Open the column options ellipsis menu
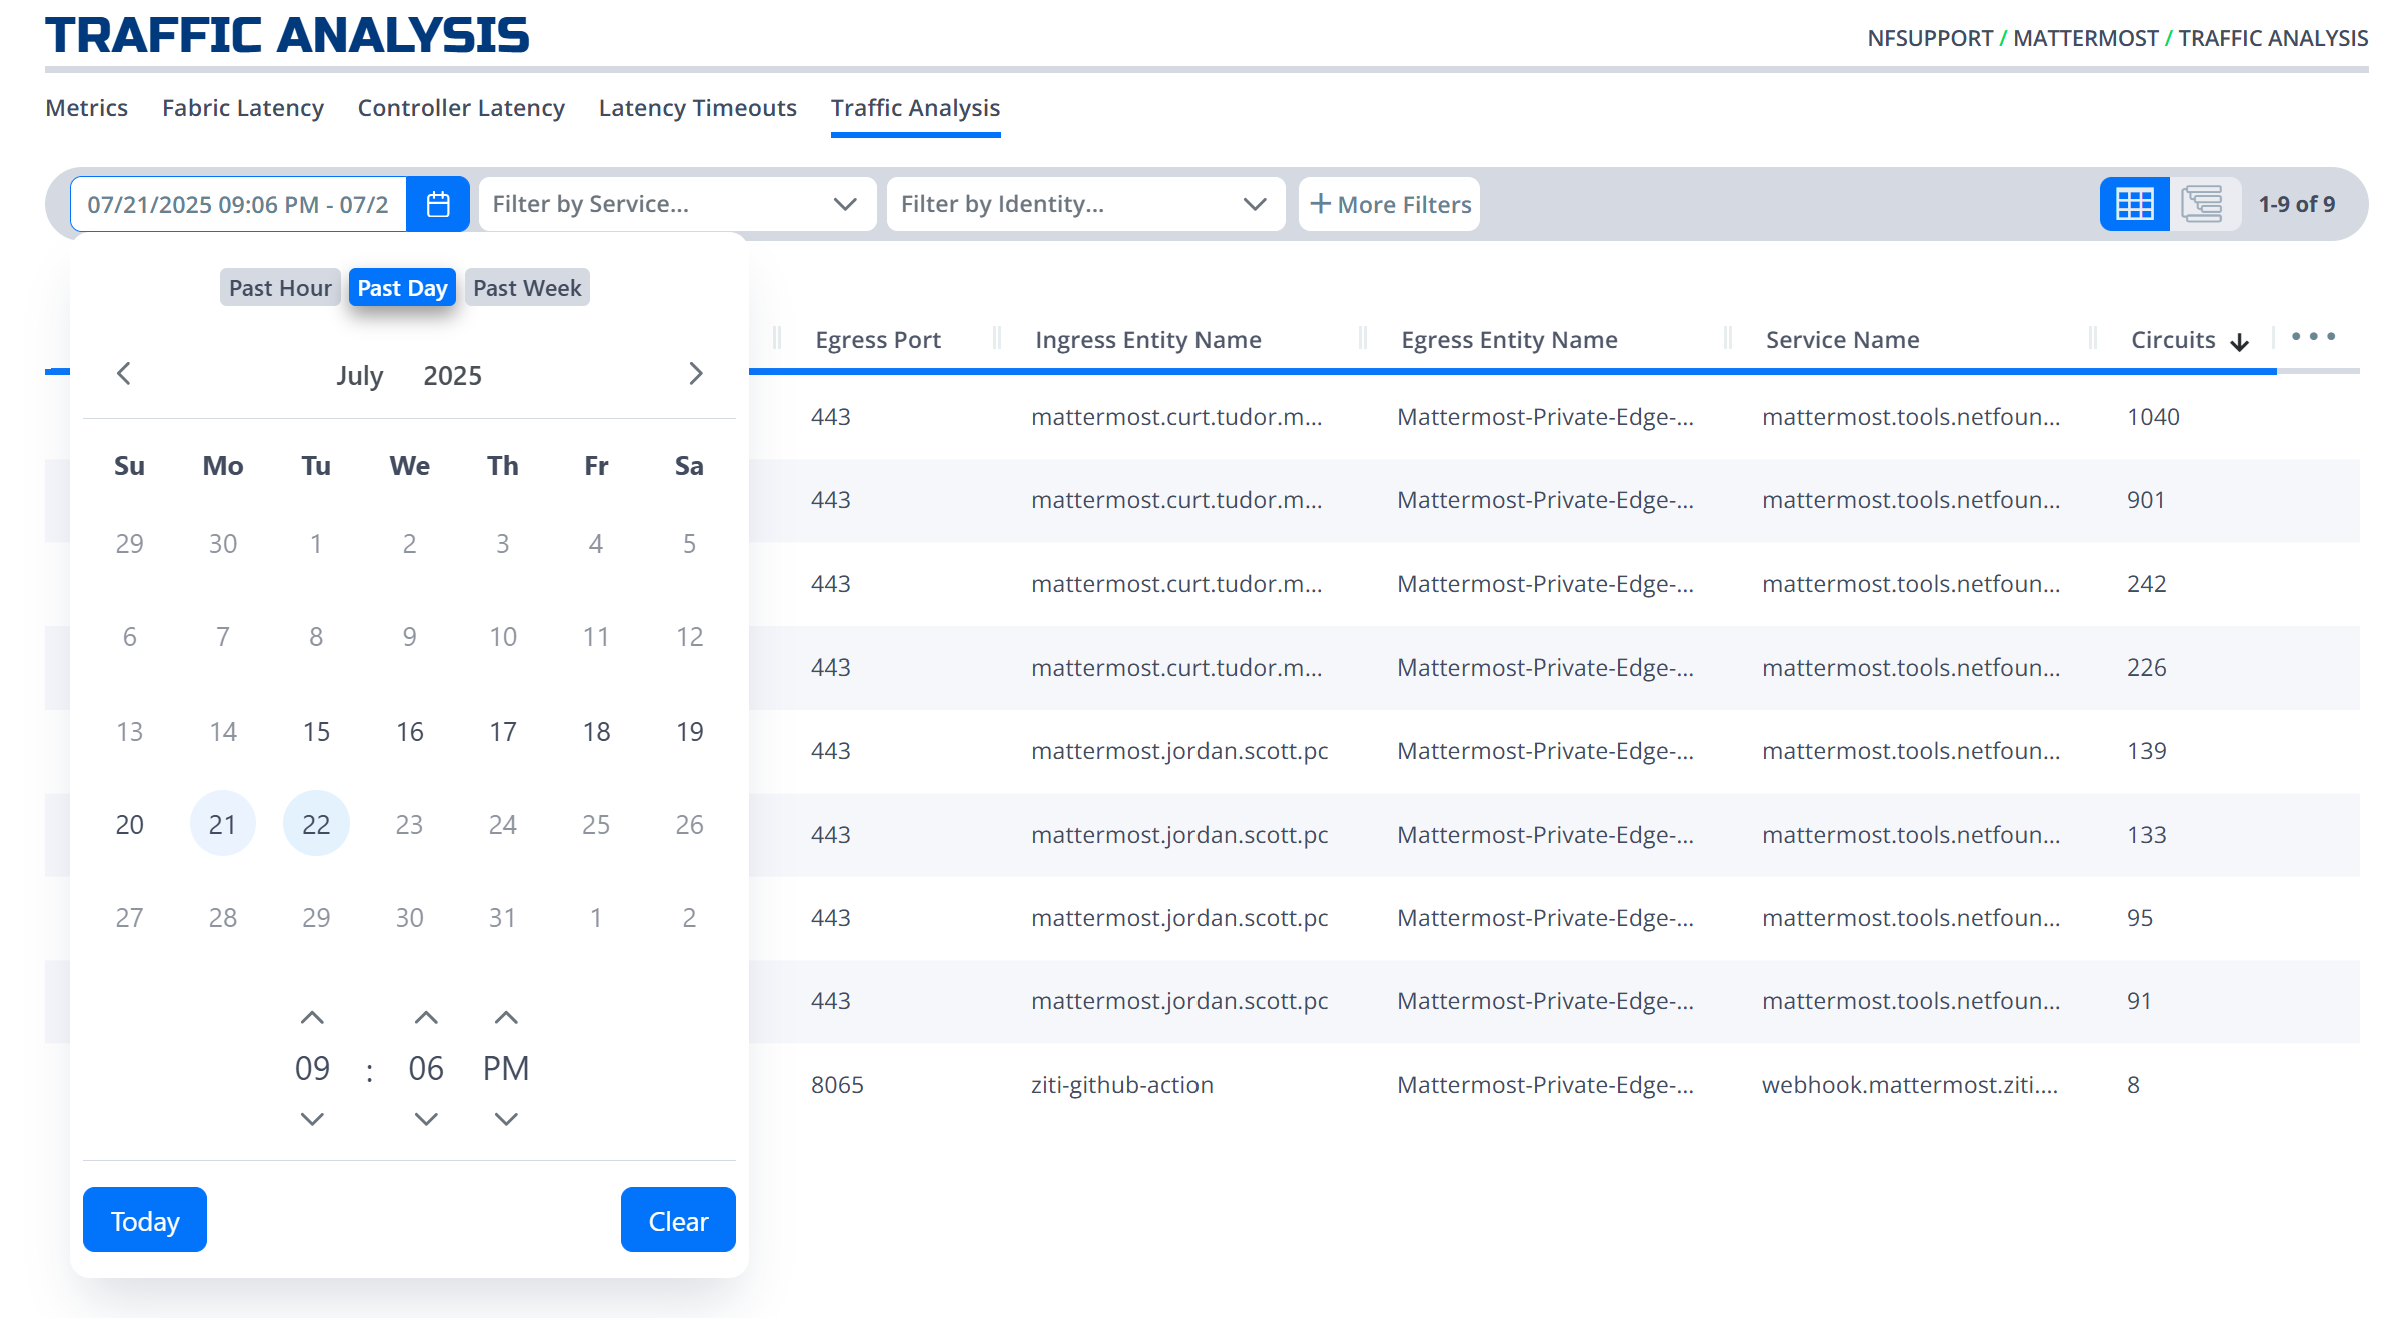2386x1318 pixels. tap(2314, 337)
